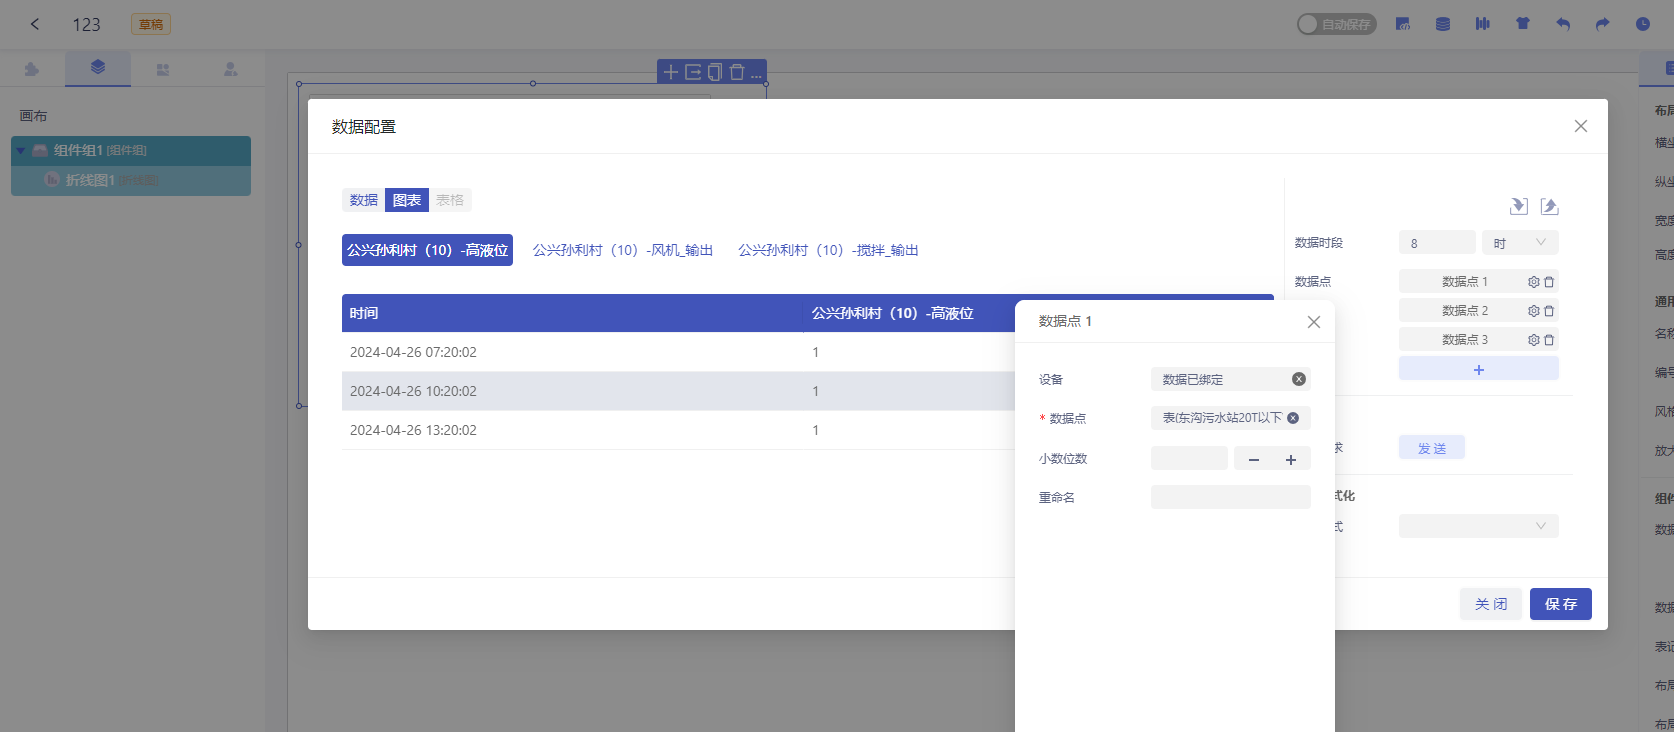The height and width of the screenshot is (732, 1674).
Task: Switch to the layers tab in sidebar
Action: pos(98,68)
